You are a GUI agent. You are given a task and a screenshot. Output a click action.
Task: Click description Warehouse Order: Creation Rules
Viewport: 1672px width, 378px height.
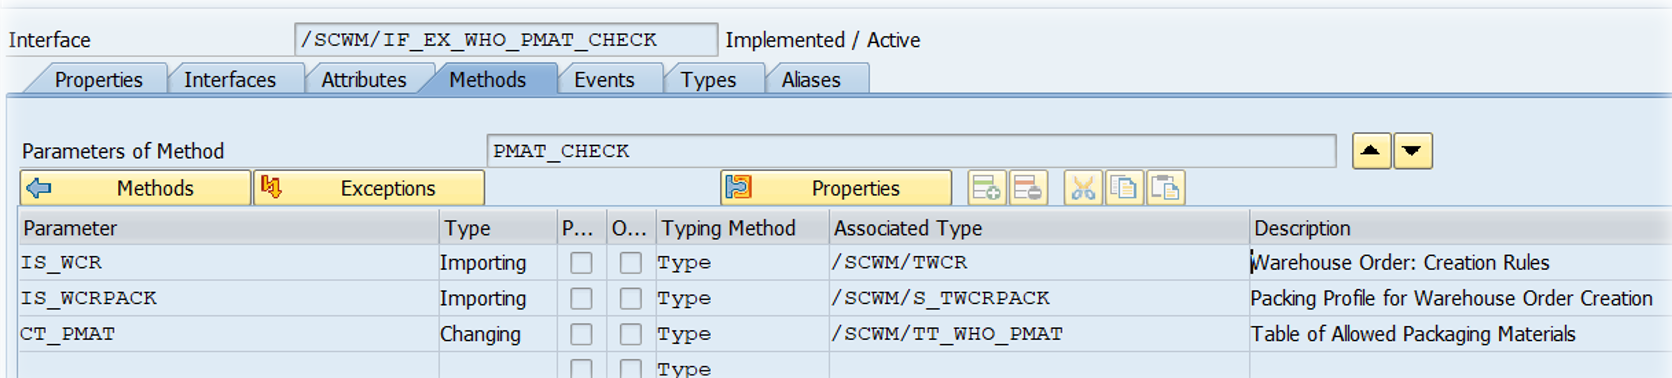(x=1400, y=262)
